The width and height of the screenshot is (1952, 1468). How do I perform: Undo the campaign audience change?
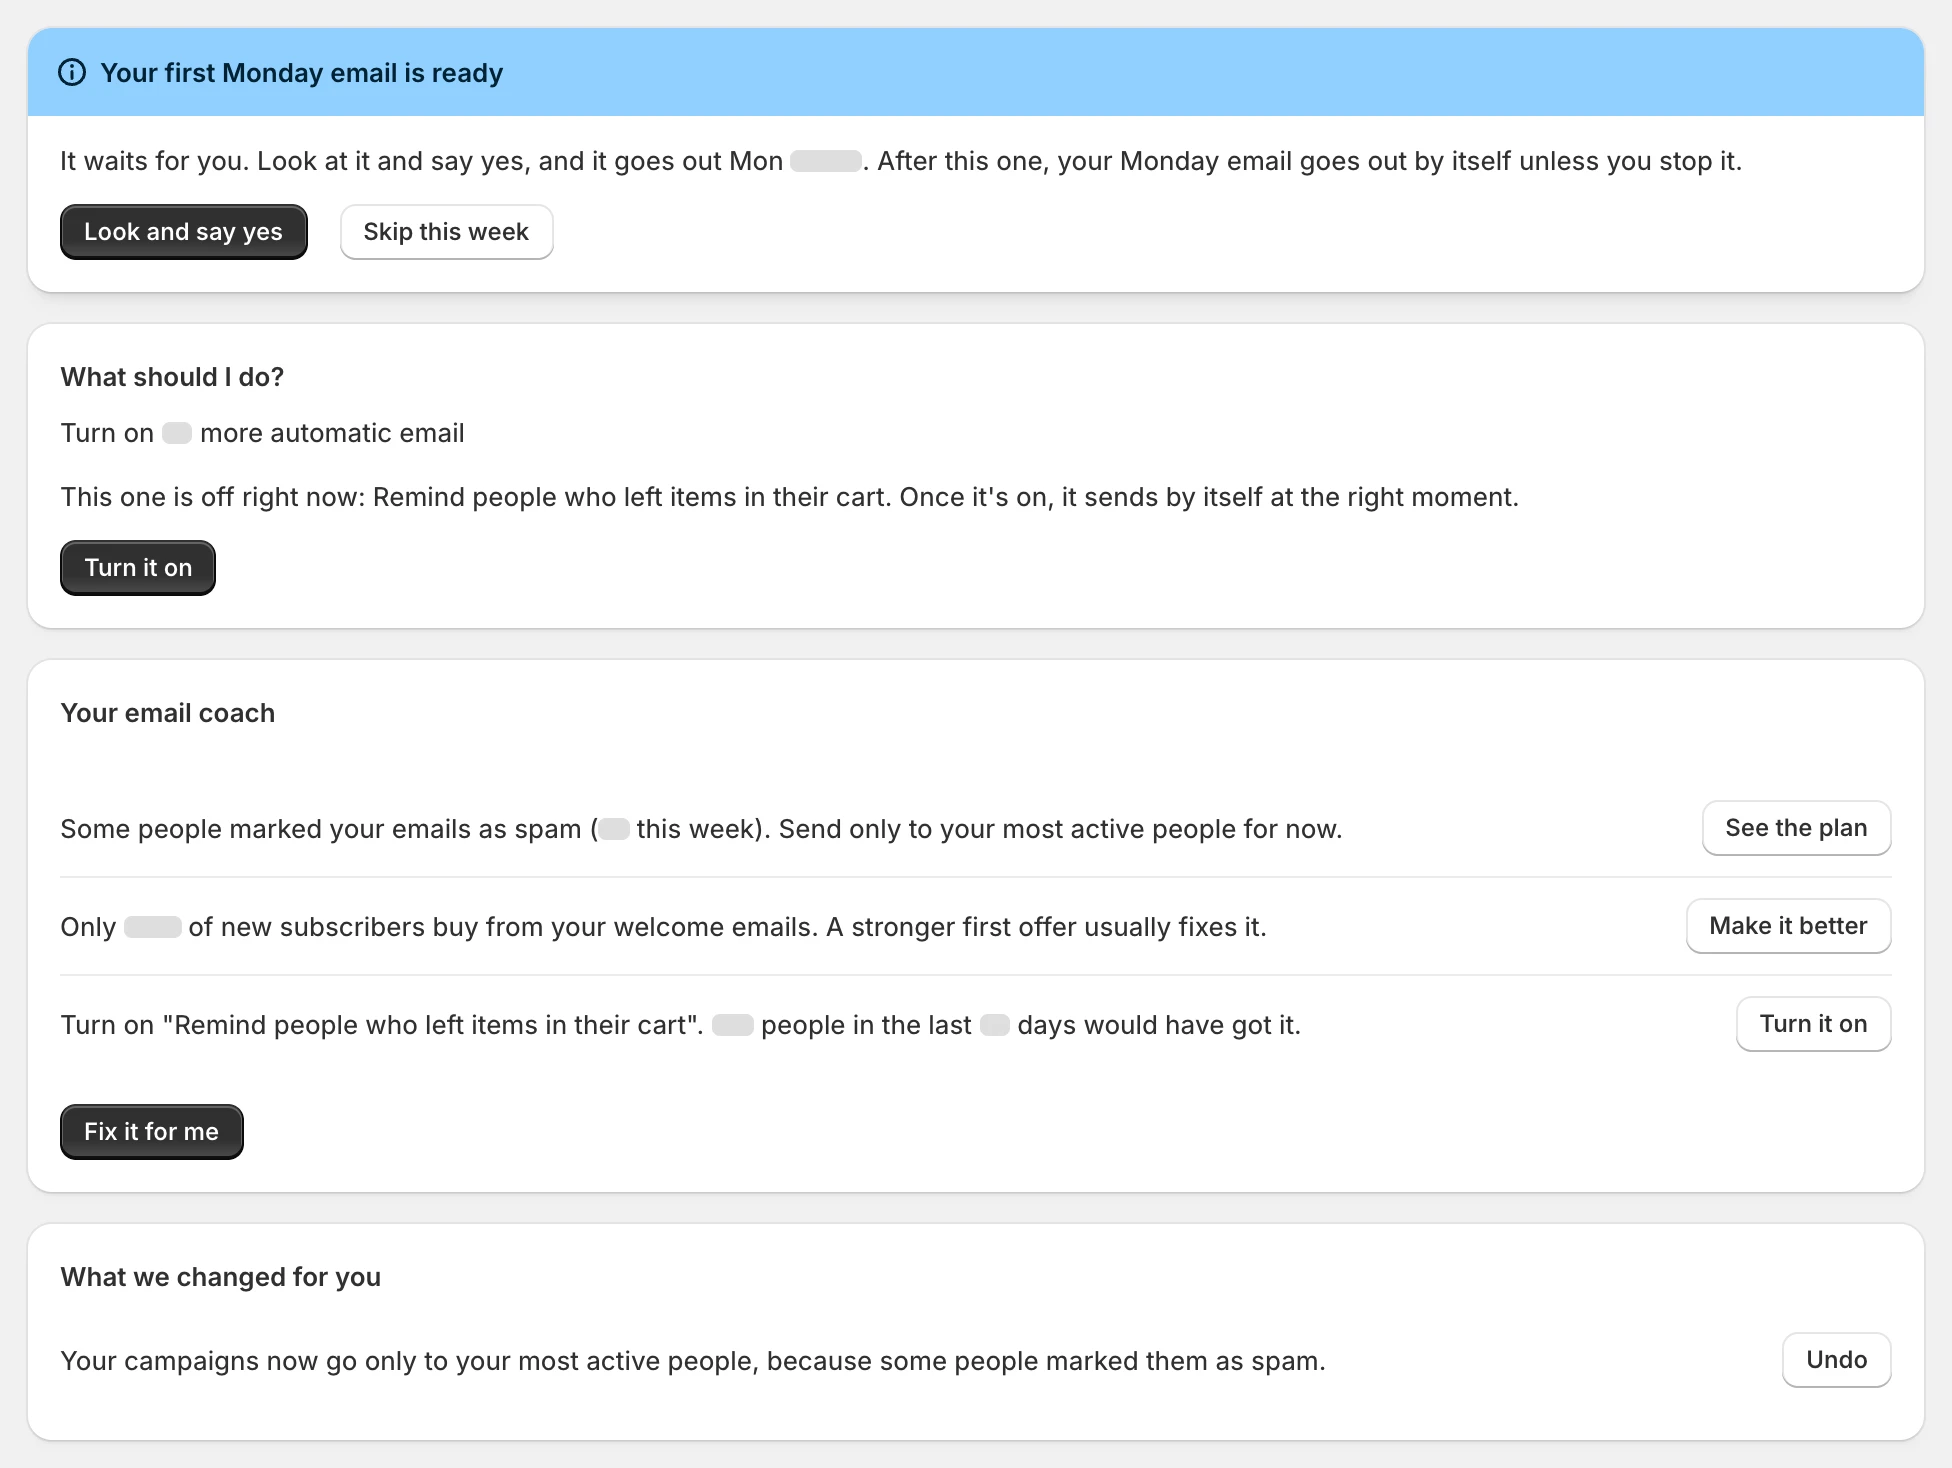(x=1836, y=1360)
